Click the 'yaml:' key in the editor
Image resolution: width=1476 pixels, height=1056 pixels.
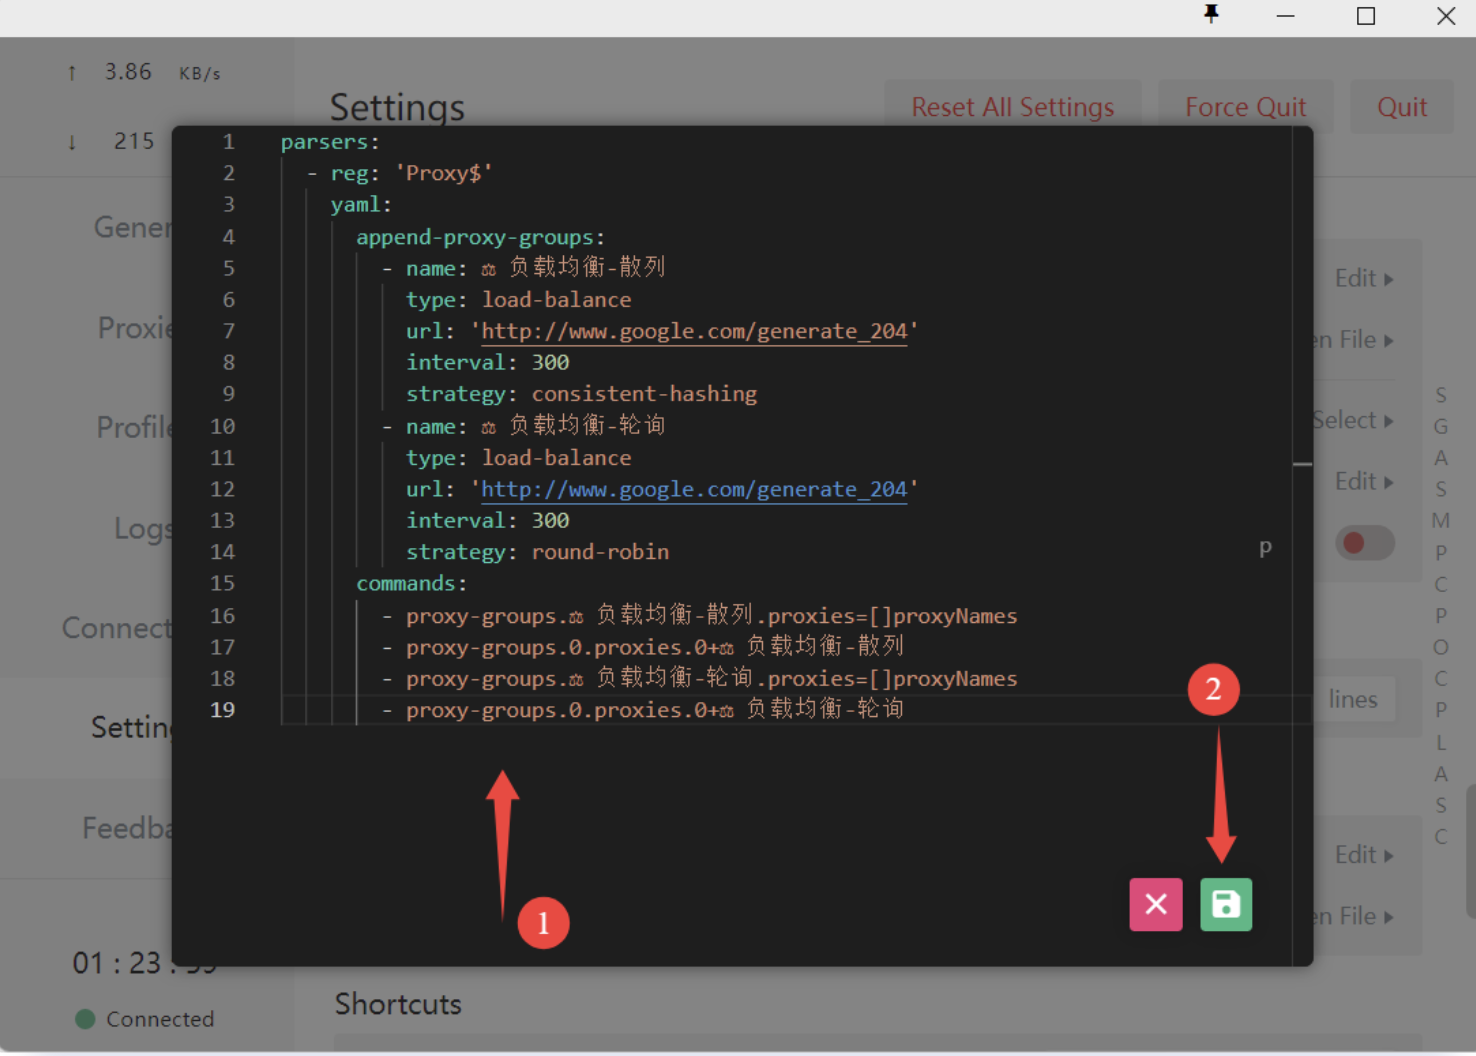pyautogui.click(x=361, y=204)
